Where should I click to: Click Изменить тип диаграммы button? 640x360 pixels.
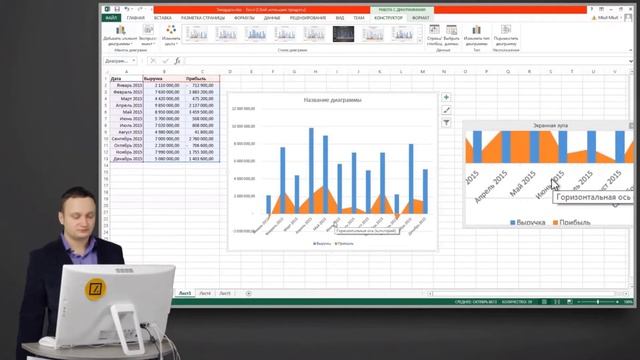[476, 35]
